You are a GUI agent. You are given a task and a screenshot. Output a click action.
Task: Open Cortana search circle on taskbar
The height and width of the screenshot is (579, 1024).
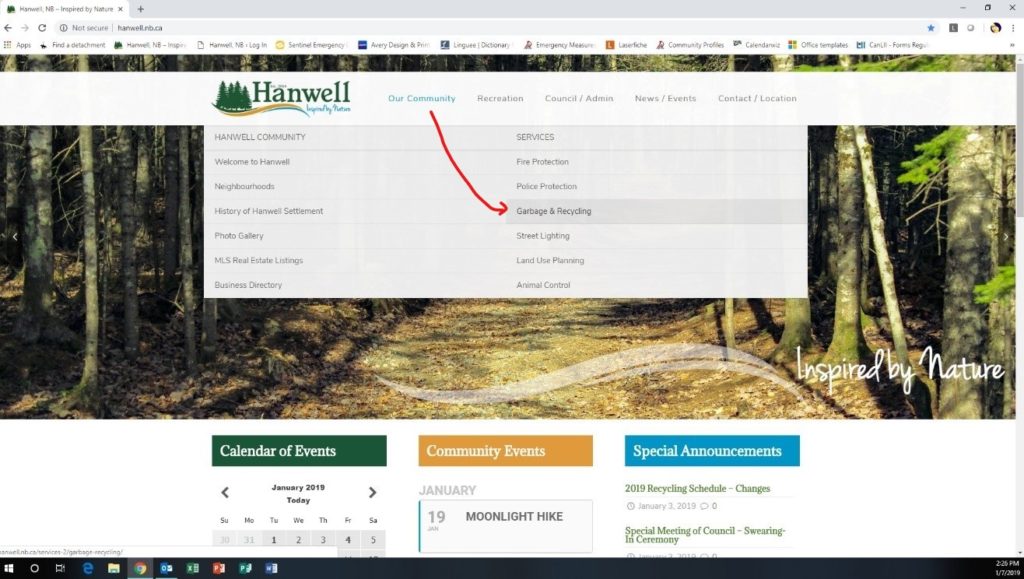[x=35, y=569]
